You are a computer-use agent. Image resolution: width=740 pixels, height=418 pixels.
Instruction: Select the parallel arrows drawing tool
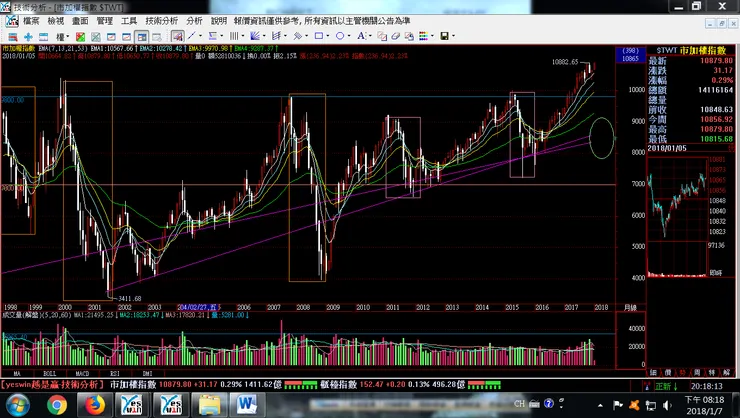coord(297,36)
